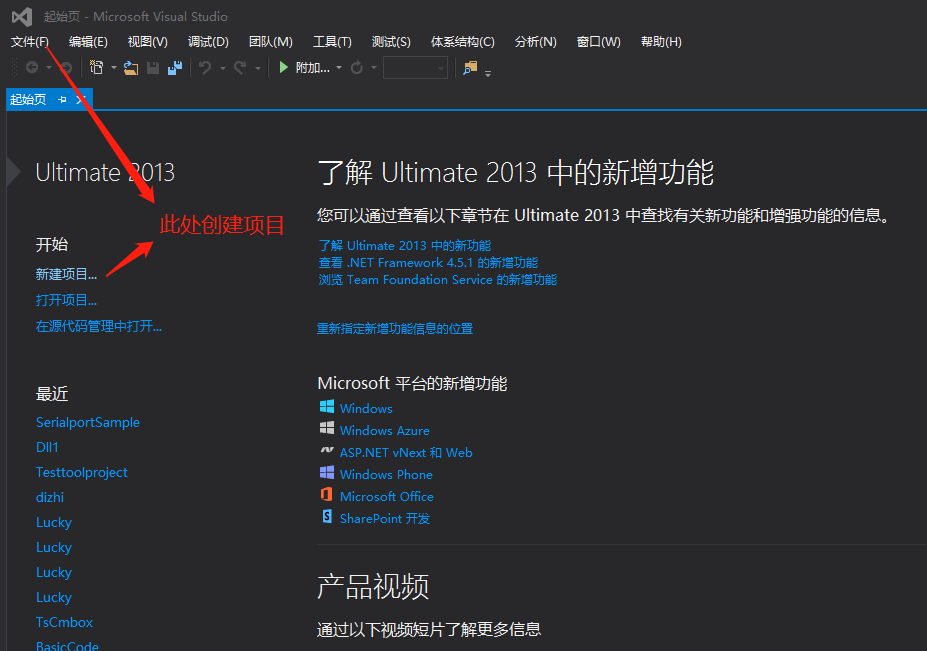The image size is (927, 651).
Task: Open the empty toolbar combo box
Action: tap(416, 67)
